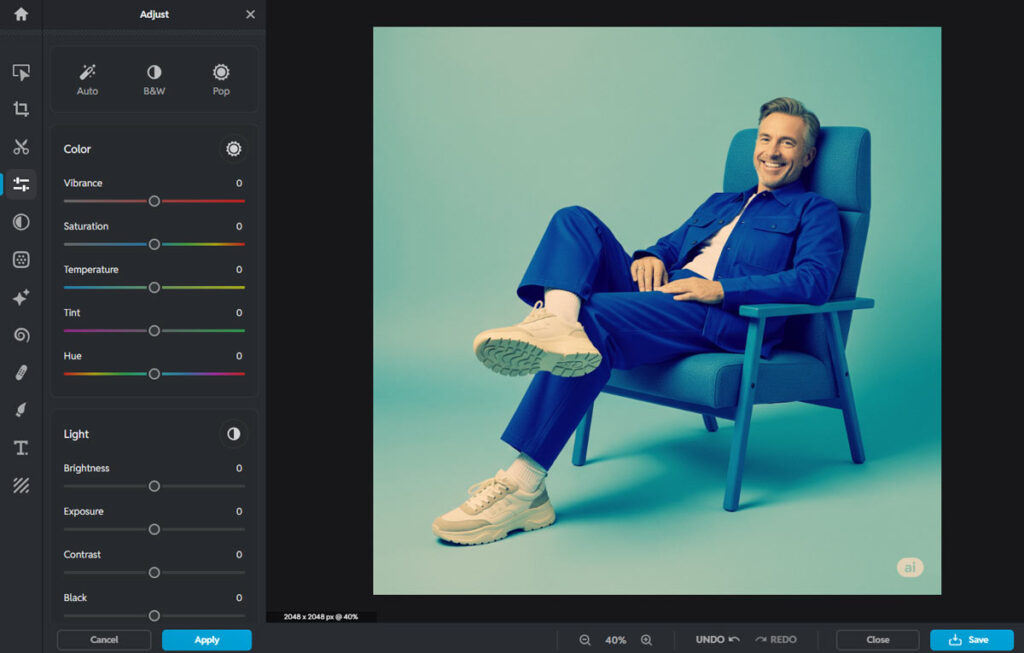This screenshot has width=1024, height=653.
Task: Open the Text tool
Action: 21,448
